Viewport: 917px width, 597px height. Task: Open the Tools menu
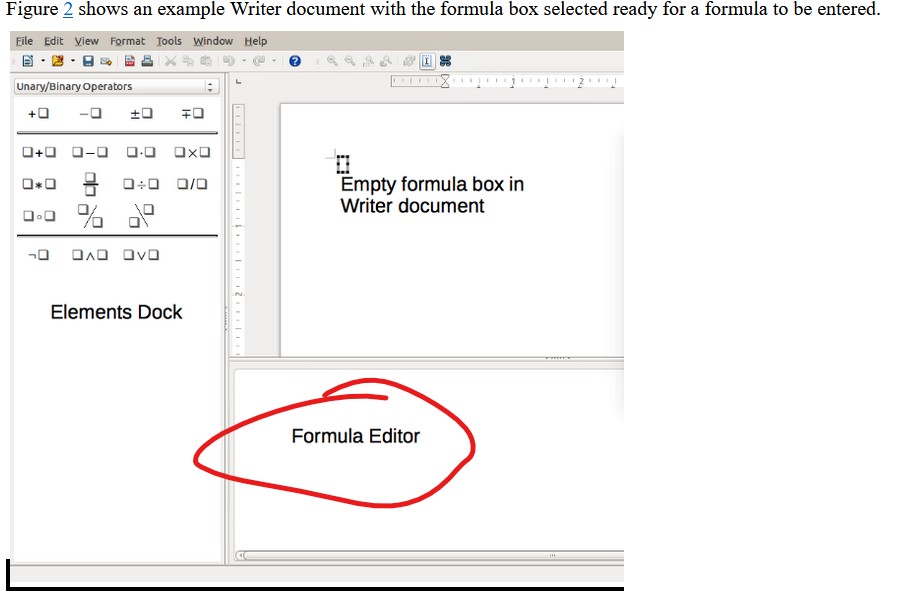tap(169, 41)
